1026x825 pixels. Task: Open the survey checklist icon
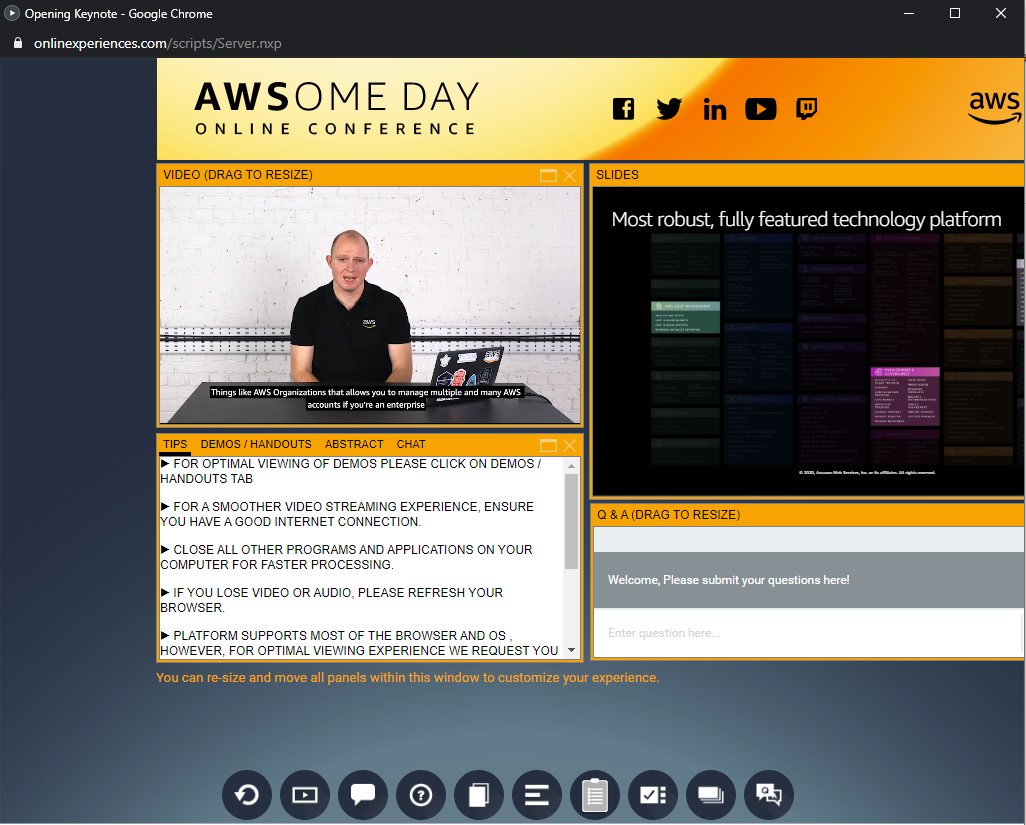(652, 795)
